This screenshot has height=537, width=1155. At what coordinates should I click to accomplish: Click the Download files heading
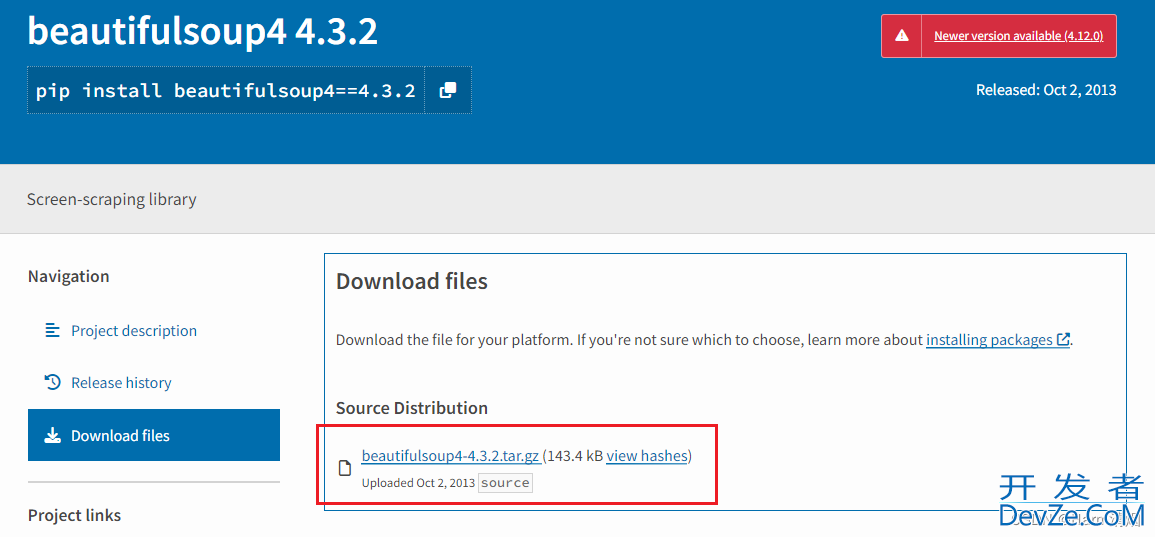tap(412, 281)
